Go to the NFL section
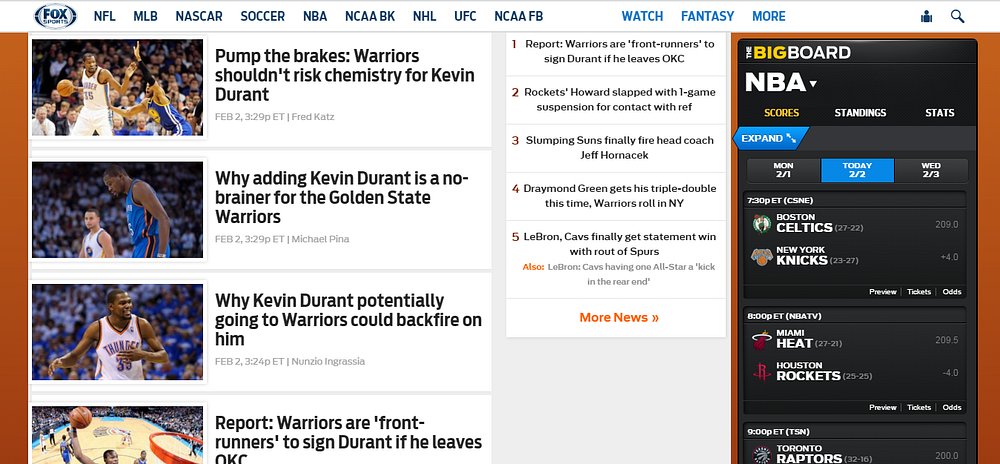1000x464 pixels. 105,17
